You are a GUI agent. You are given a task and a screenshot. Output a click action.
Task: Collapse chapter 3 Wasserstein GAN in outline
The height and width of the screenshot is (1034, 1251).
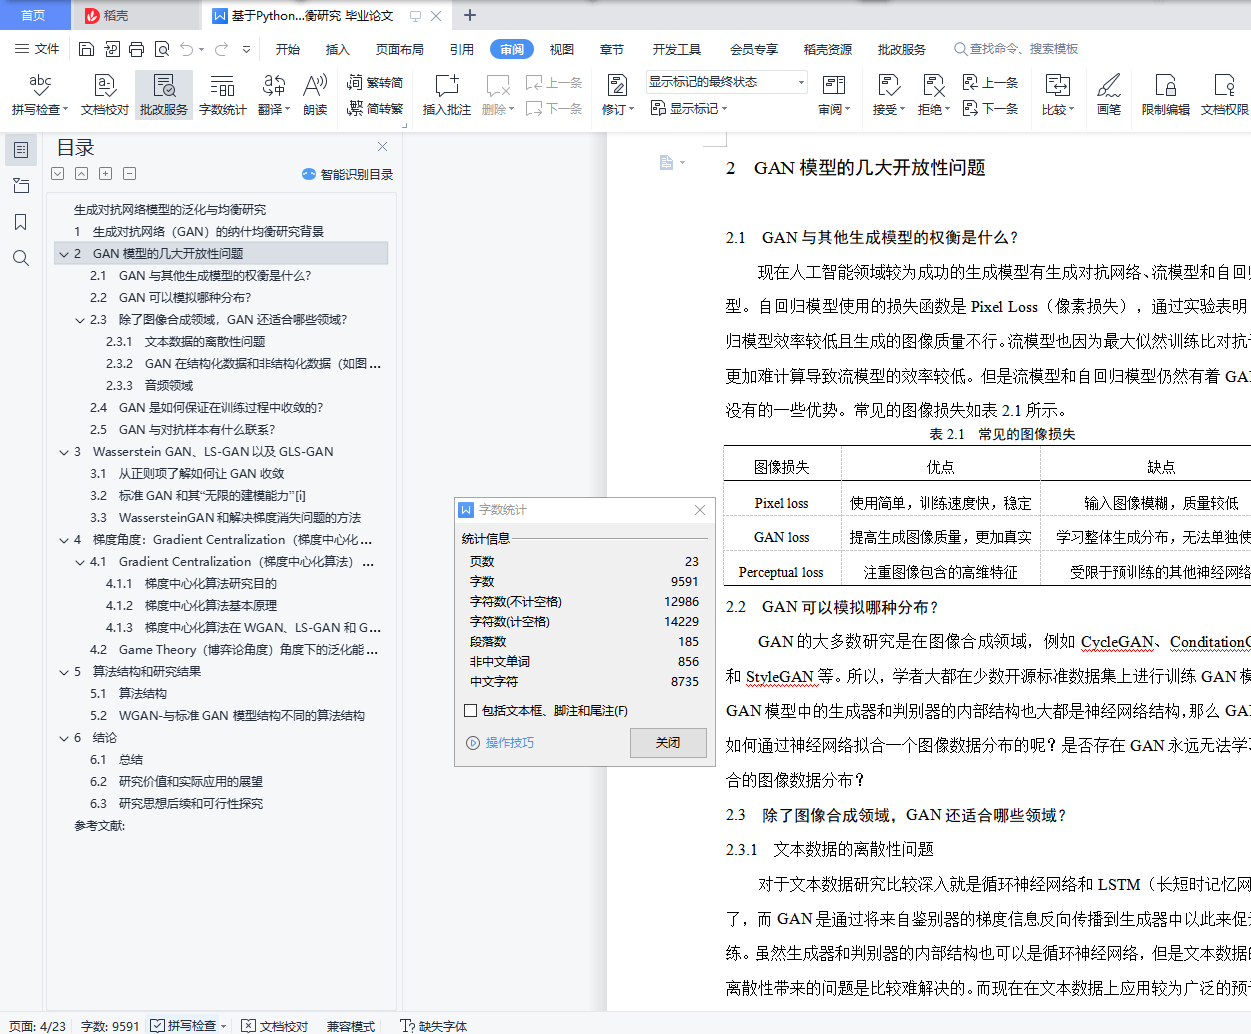pyautogui.click(x=63, y=452)
